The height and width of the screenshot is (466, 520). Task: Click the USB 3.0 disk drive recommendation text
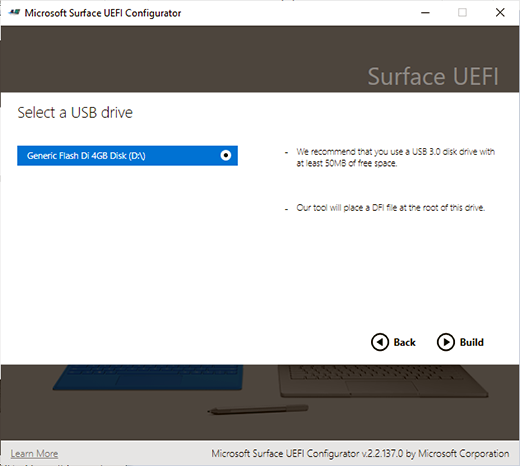(x=395, y=157)
